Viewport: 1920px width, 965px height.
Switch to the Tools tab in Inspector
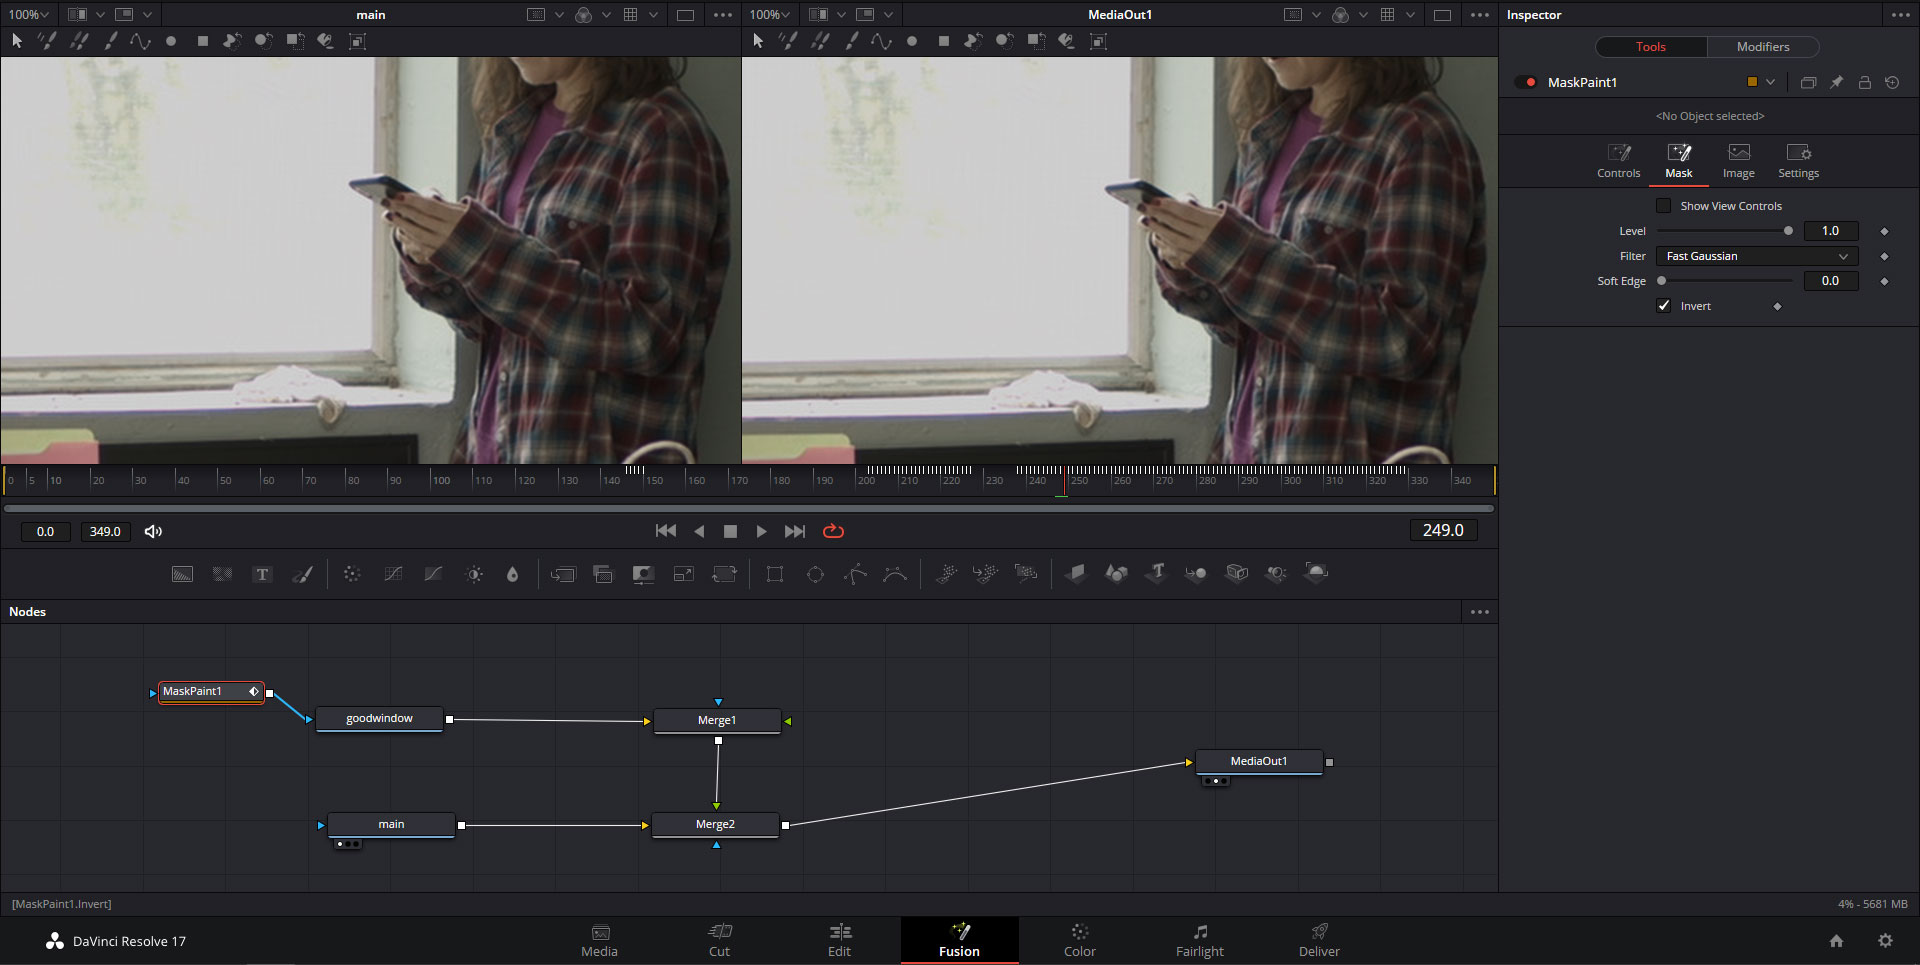[1651, 47]
